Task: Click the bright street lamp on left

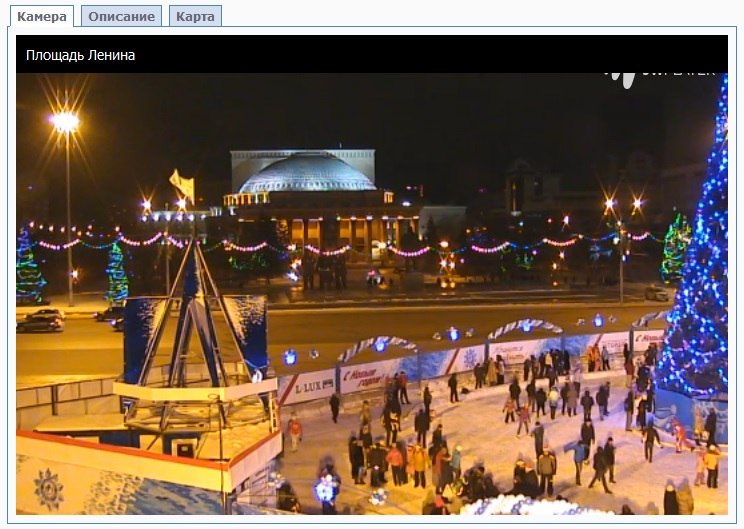Action: (65, 123)
